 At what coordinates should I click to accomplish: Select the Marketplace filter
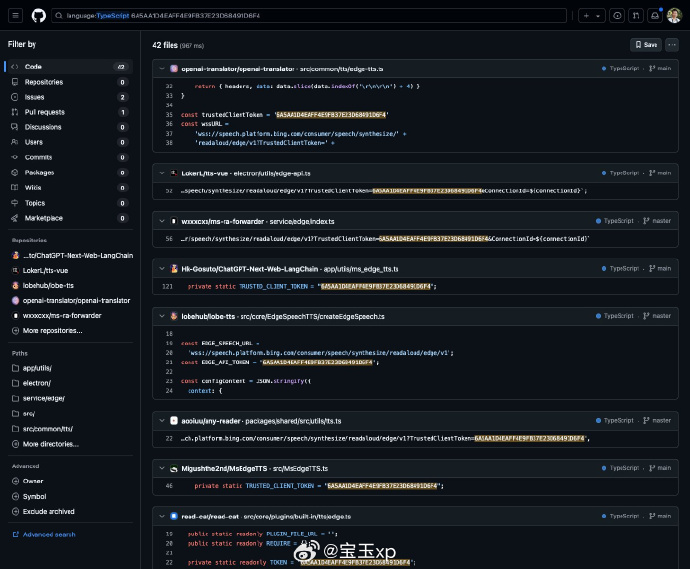click(x=70, y=218)
